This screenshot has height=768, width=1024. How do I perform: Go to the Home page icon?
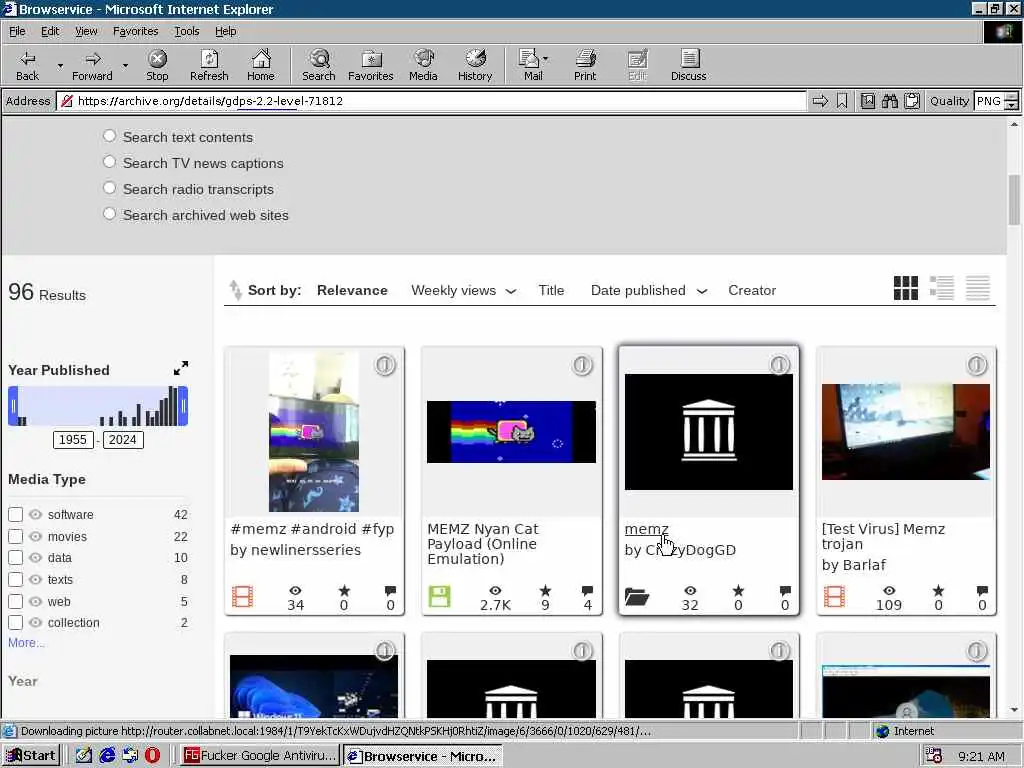coord(261,66)
